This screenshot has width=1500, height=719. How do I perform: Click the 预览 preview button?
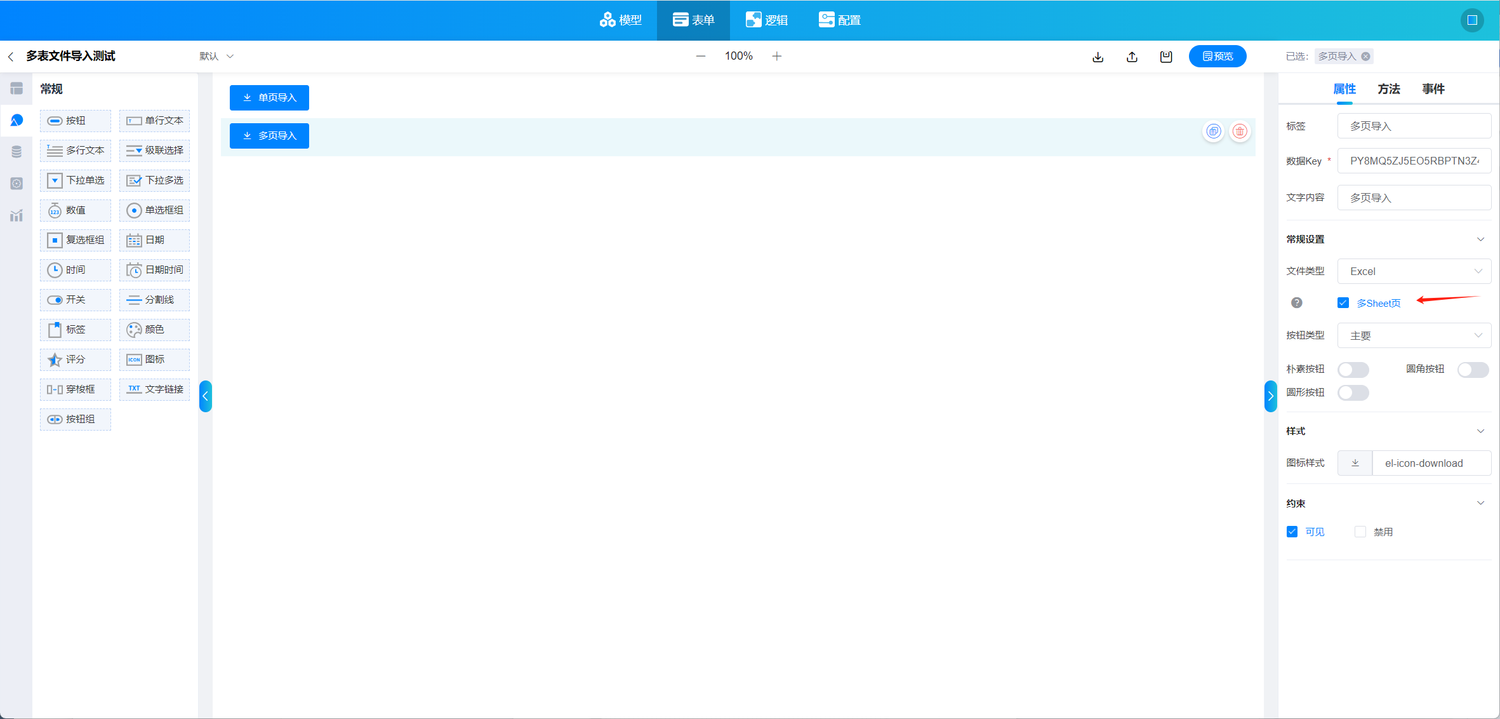[x=1217, y=57]
